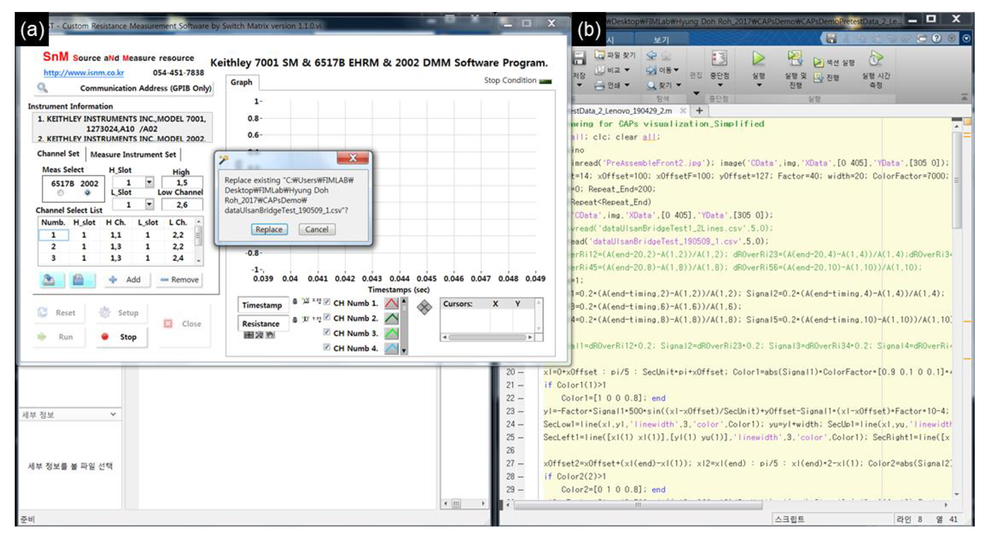Toggle the CH Numb 3 checkbox
Viewport: 986px width, 537px height.
(327, 333)
